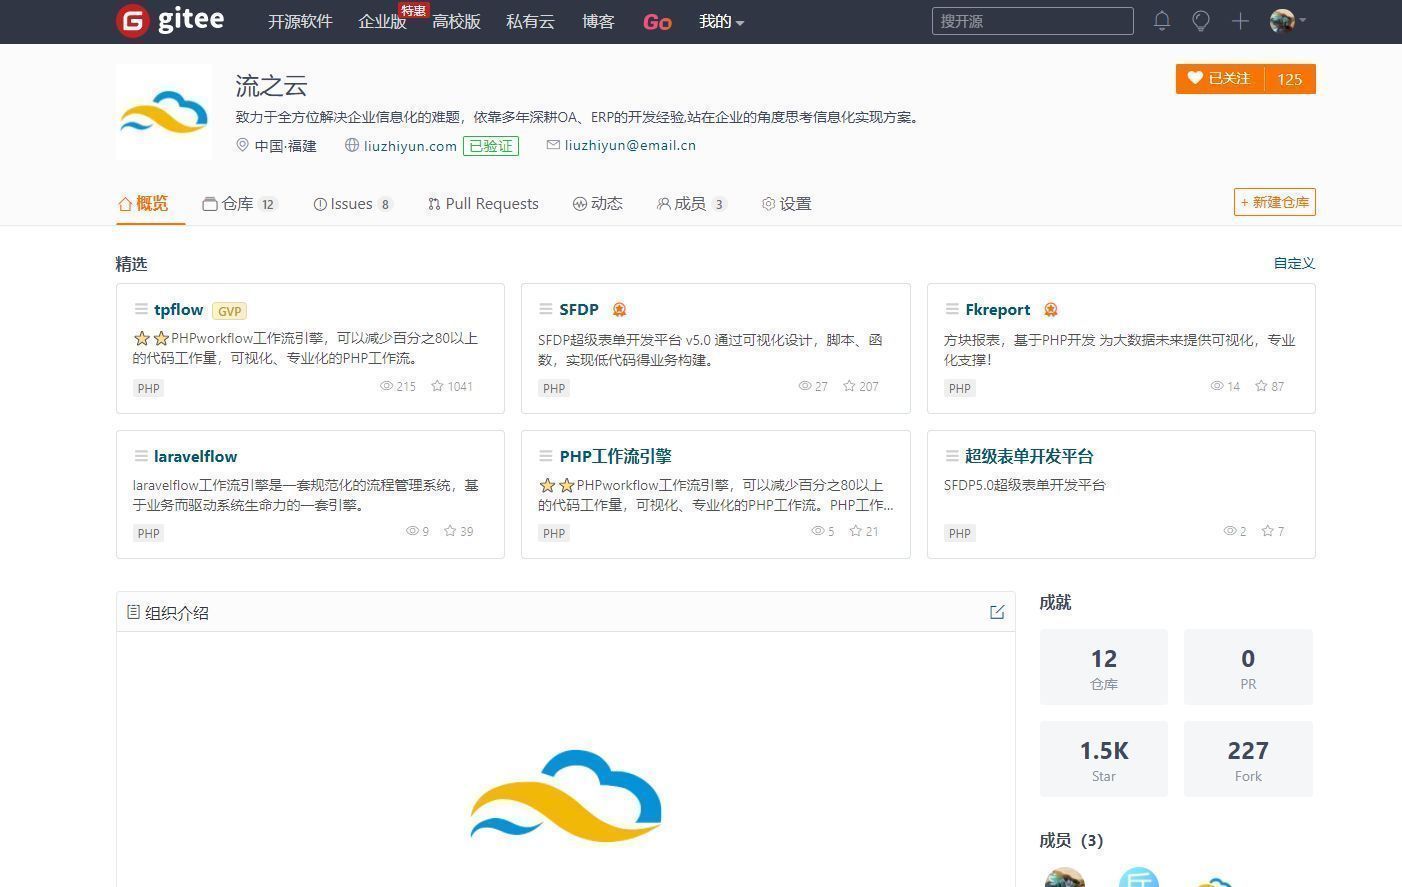Viewport: 1402px width, 887px height.
Task: Click the watch count 215 on tpflow
Action: tap(398, 386)
